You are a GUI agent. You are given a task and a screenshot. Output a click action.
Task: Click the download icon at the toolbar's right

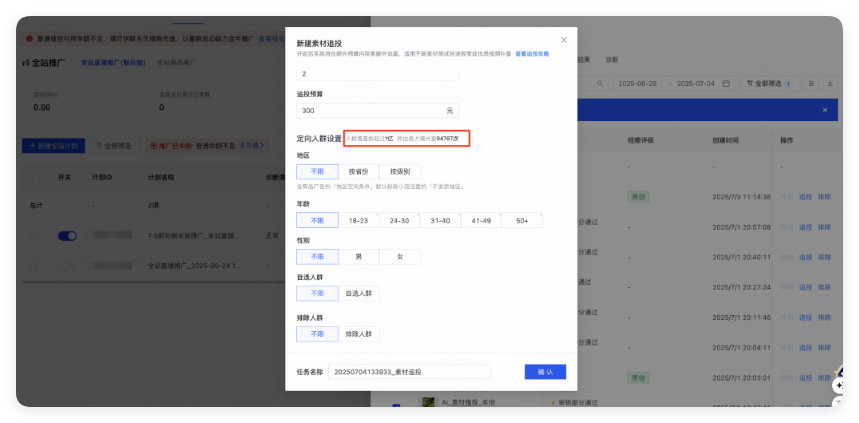coord(830,83)
